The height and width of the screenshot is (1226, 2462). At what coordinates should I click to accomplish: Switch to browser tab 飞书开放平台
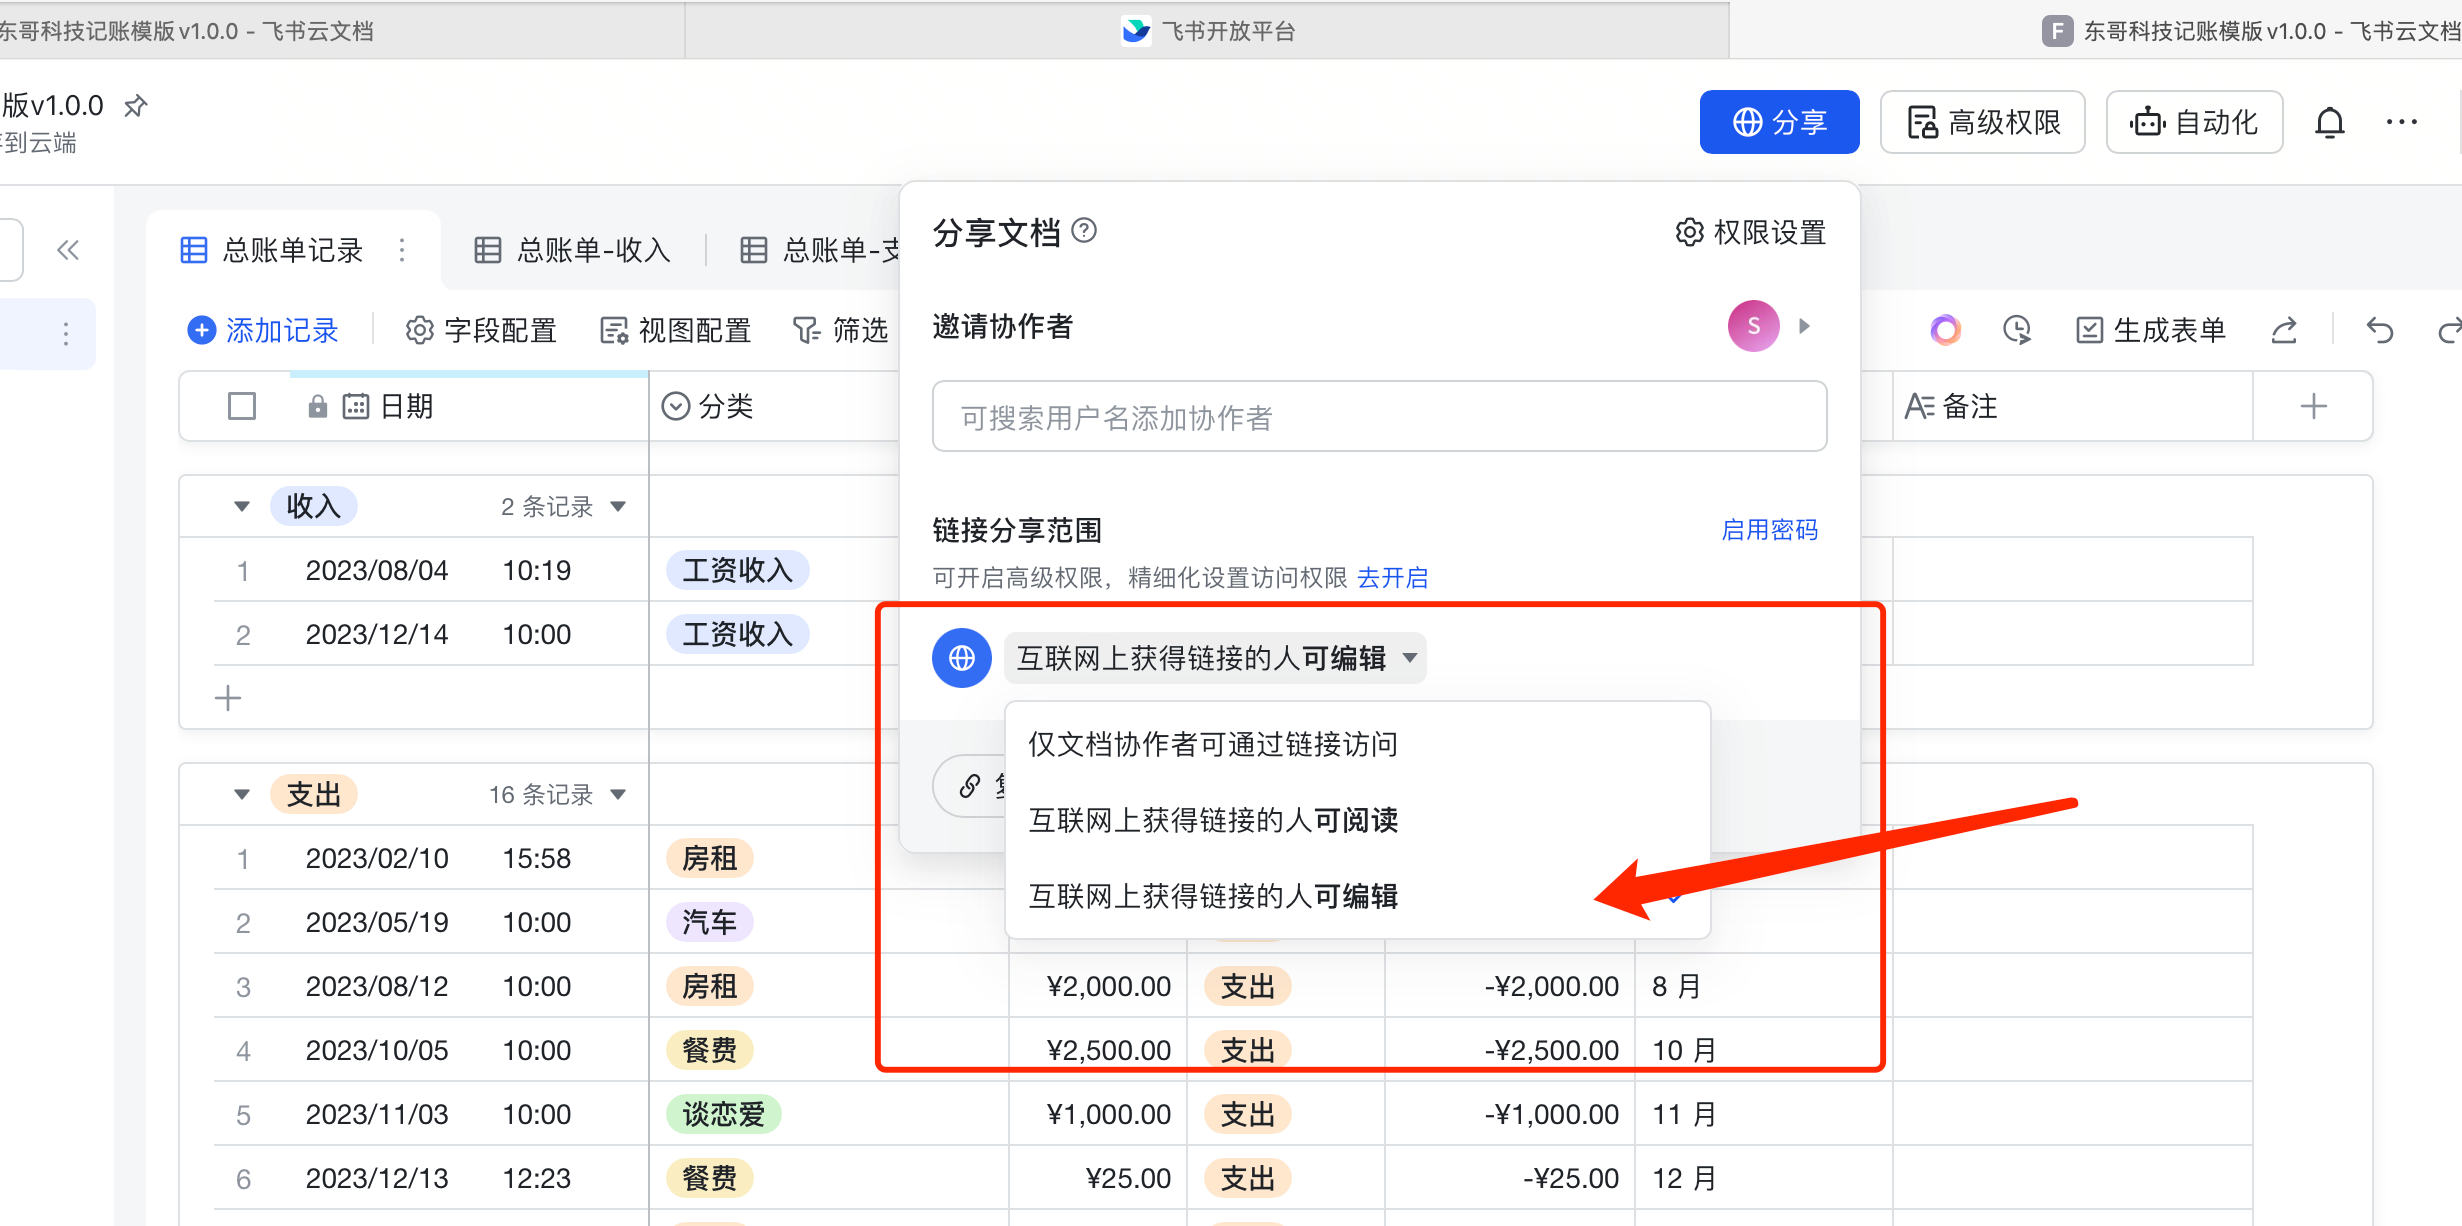(x=1207, y=31)
